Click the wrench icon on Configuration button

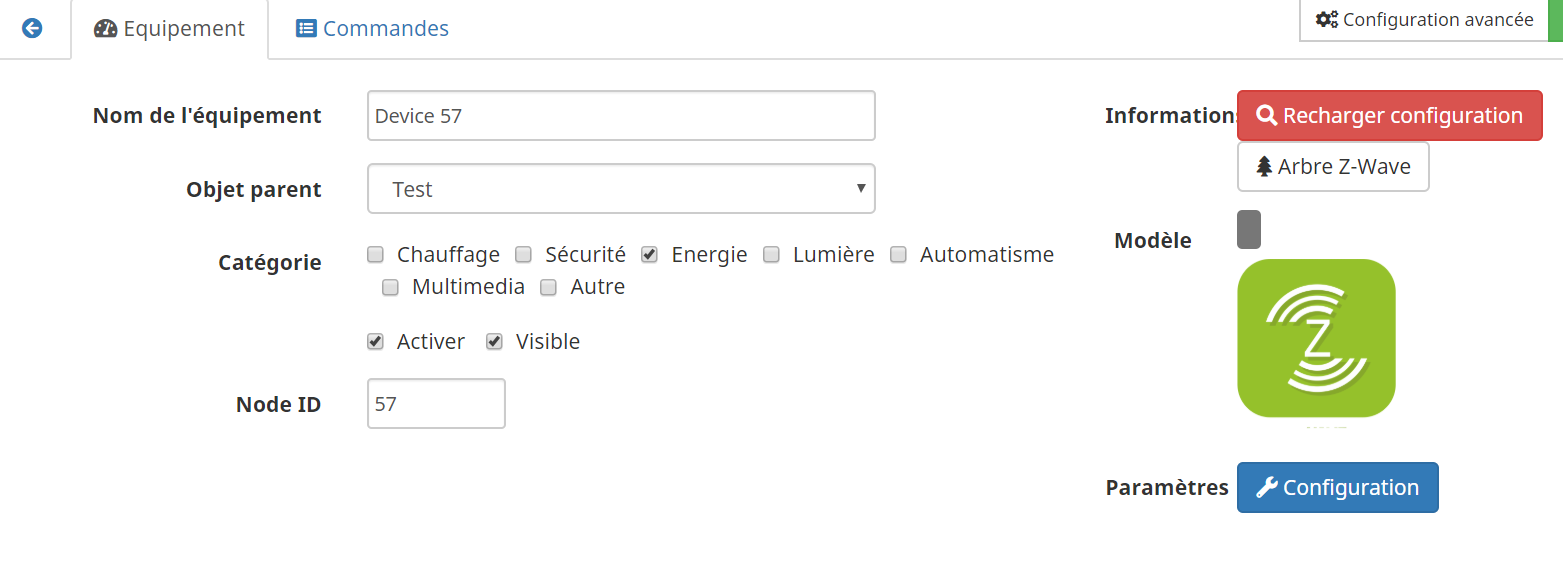[x=1267, y=488]
